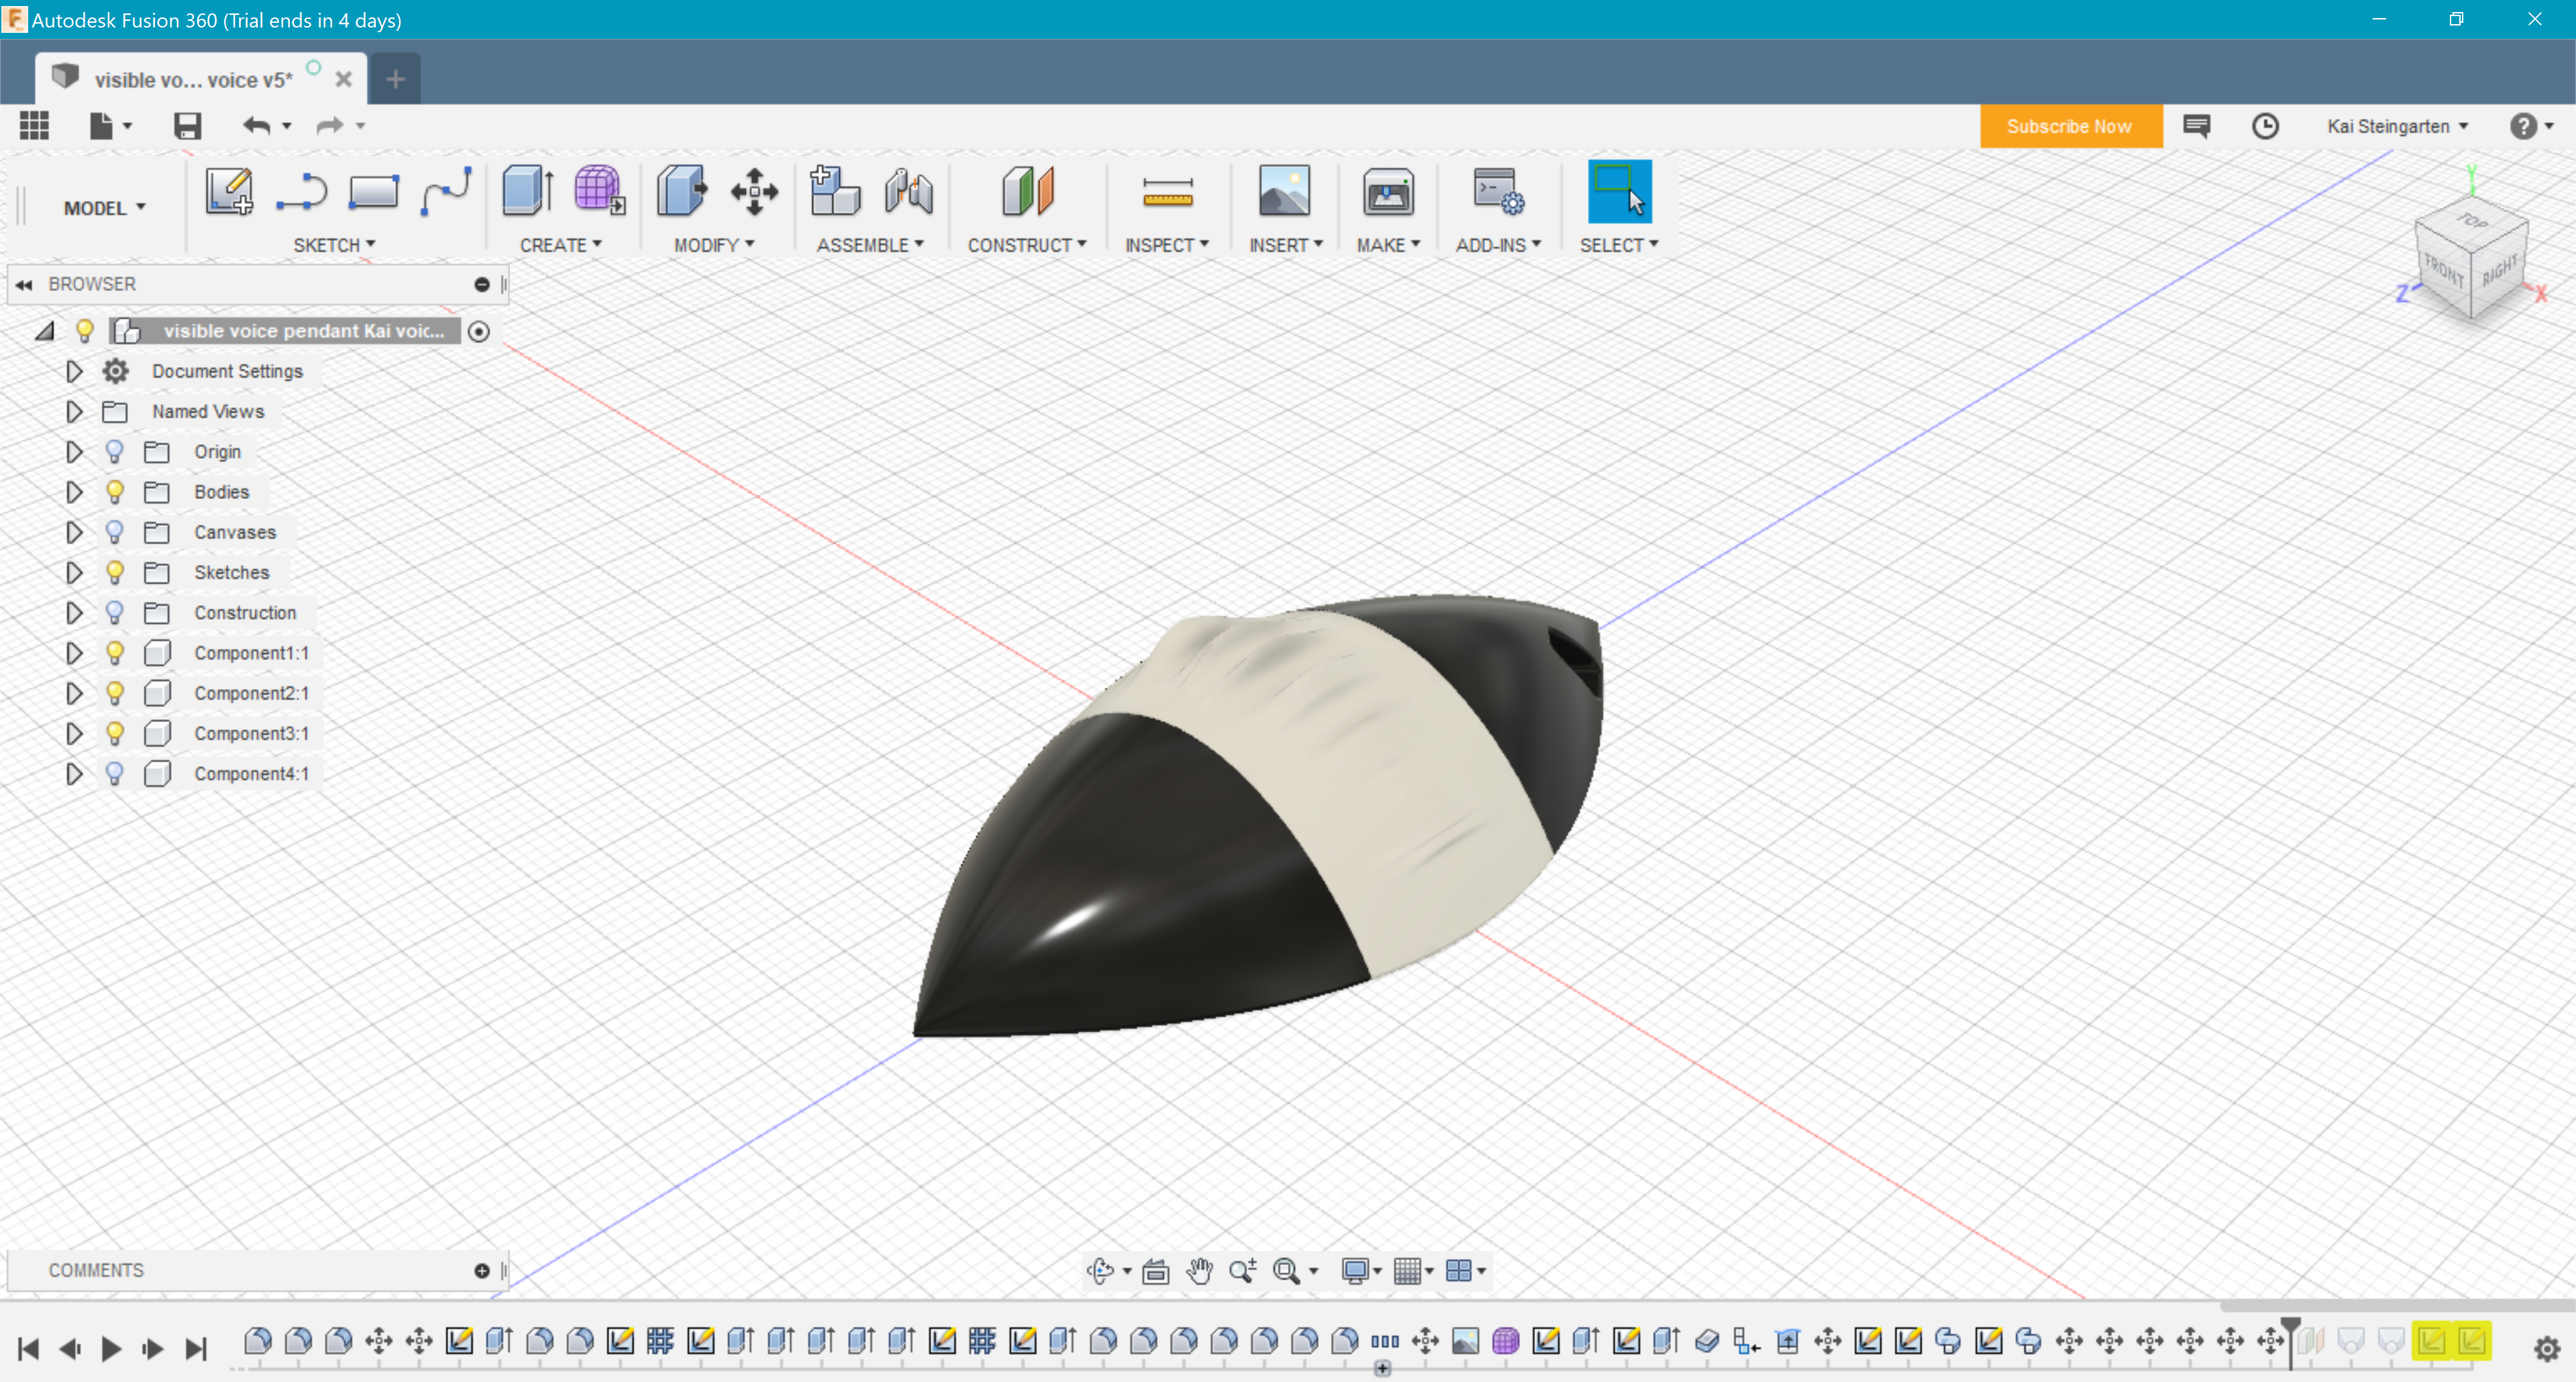Open the CONSTRUCT menu

1026,245
